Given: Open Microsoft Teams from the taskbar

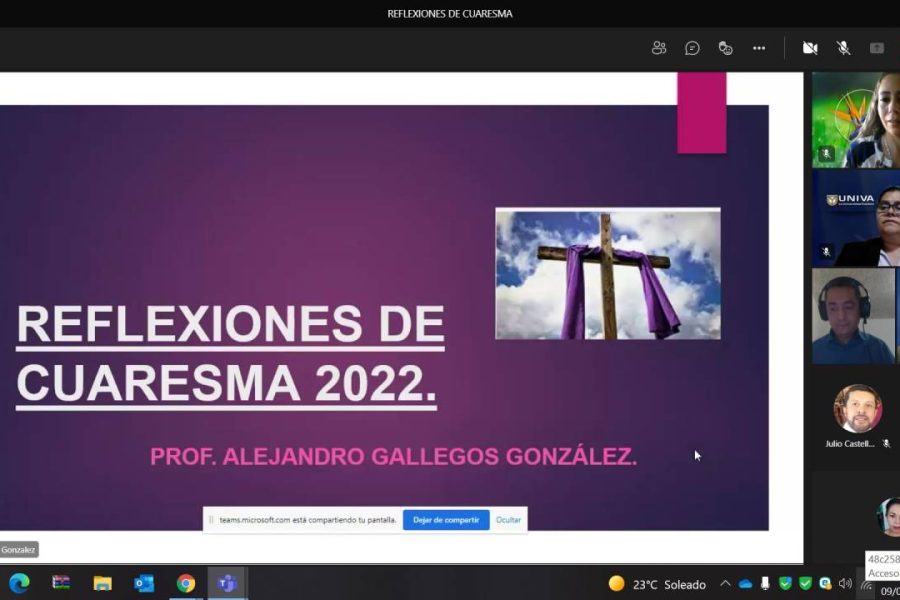Looking at the screenshot, I should (227, 583).
